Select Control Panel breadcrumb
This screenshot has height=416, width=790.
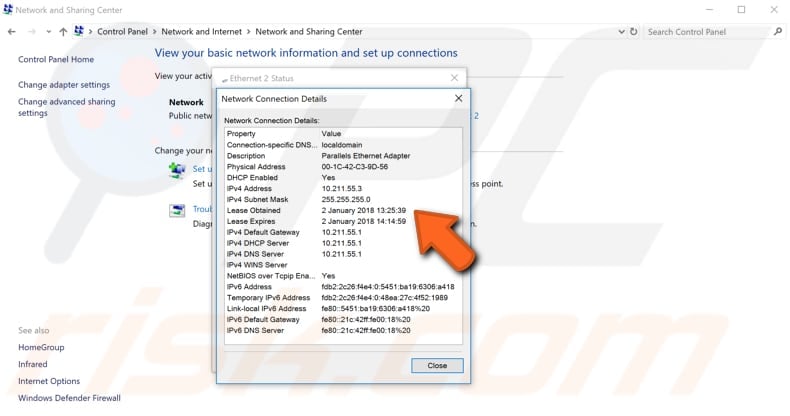pos(122,32)
